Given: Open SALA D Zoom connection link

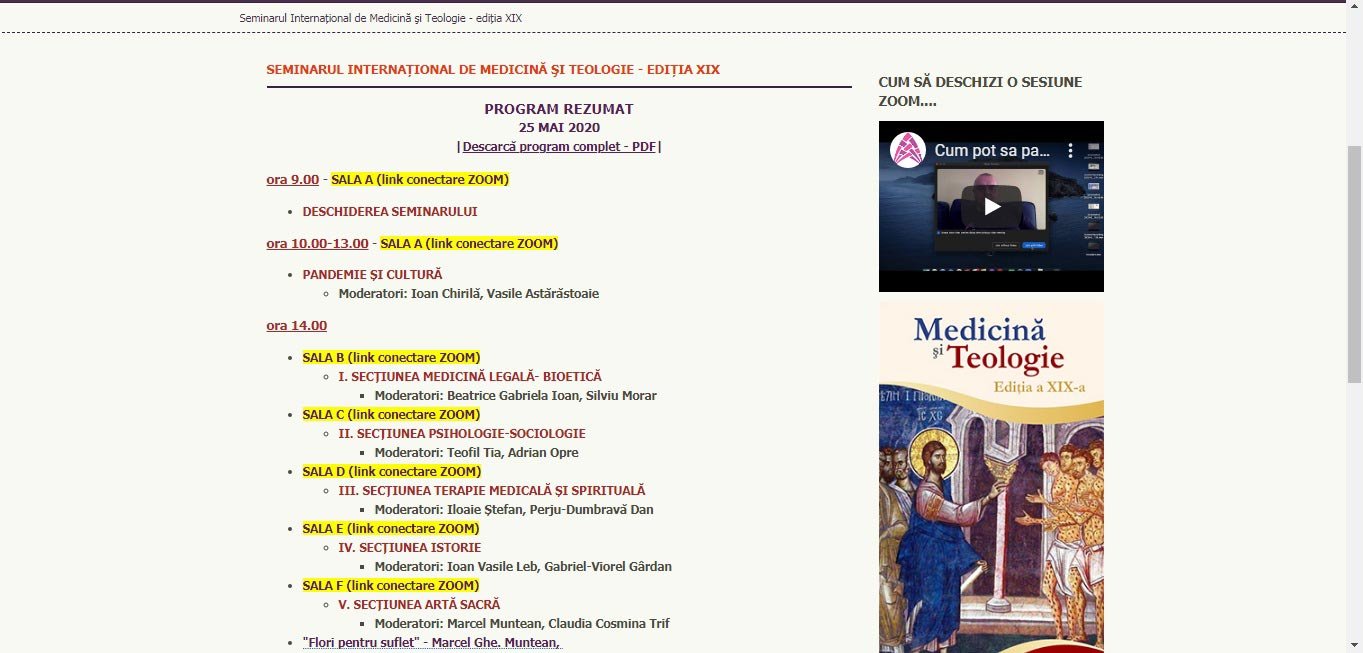Looking at the screenshot, I should tap(391, 471).
